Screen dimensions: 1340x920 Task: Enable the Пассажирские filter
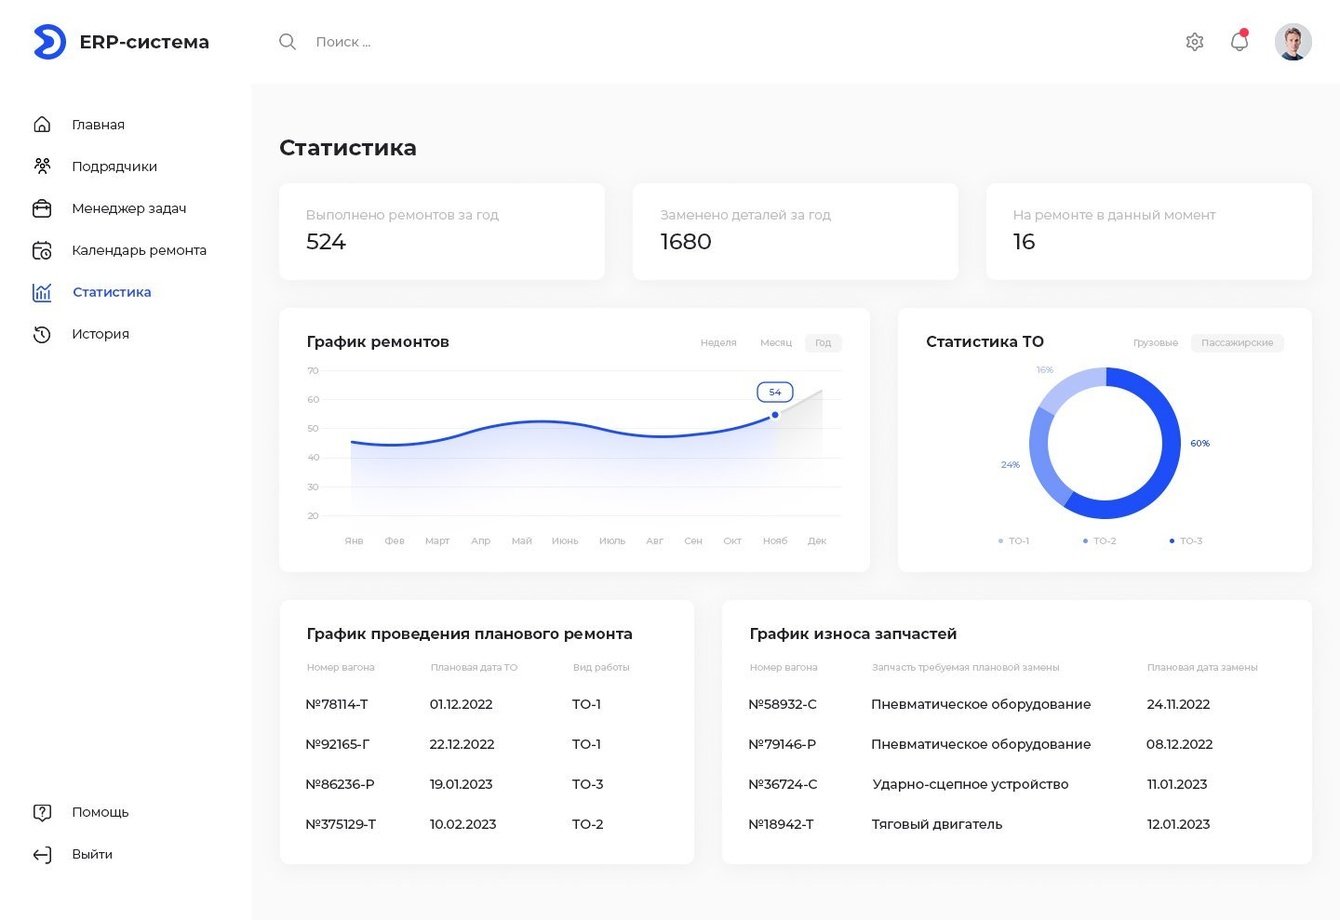click(x=1237, y=343)
